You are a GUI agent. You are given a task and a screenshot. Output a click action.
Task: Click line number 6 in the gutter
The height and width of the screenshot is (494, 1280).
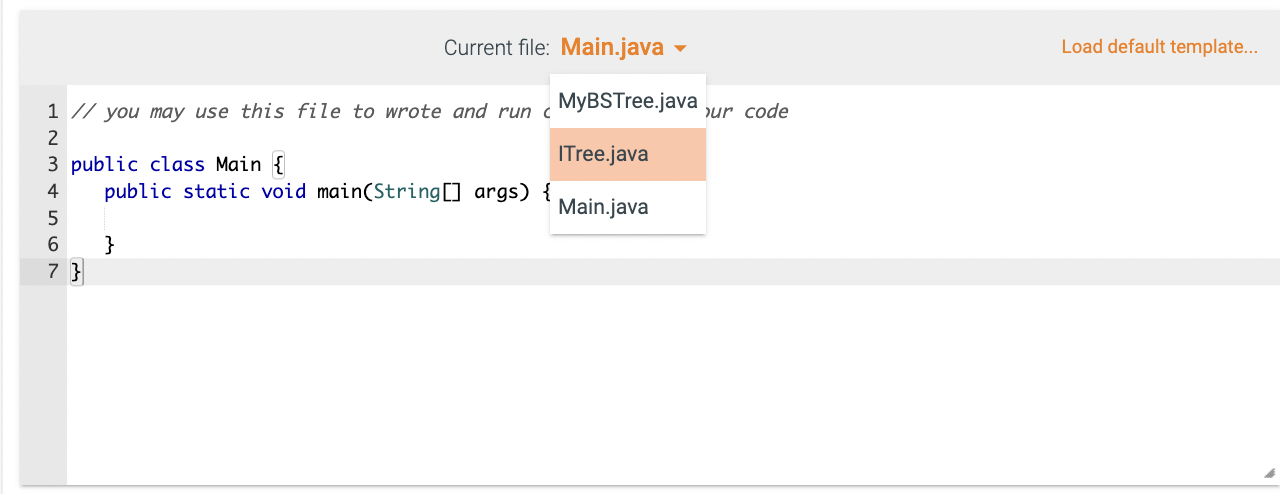tap(53, 244)
